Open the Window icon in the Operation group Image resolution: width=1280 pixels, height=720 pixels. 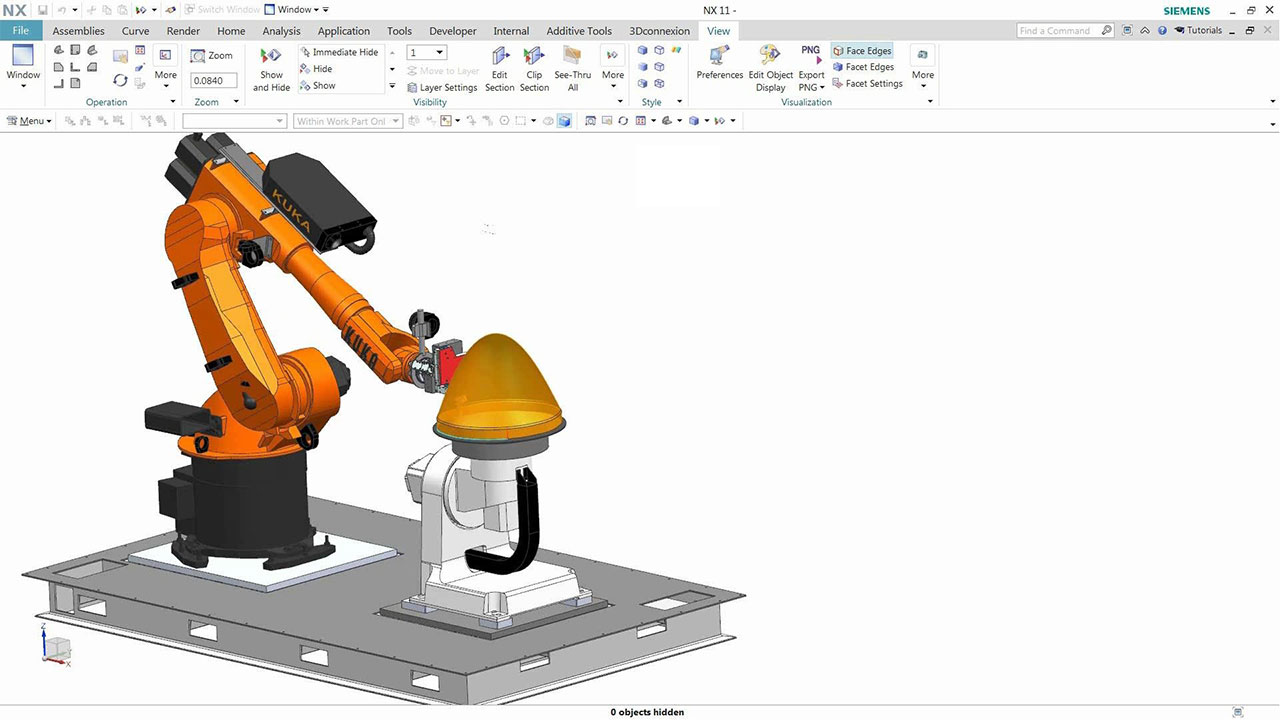[x=21, y=56]
